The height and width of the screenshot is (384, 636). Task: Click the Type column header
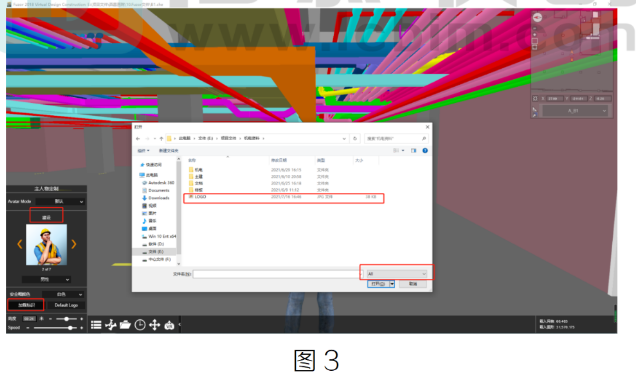pos(321,161)
